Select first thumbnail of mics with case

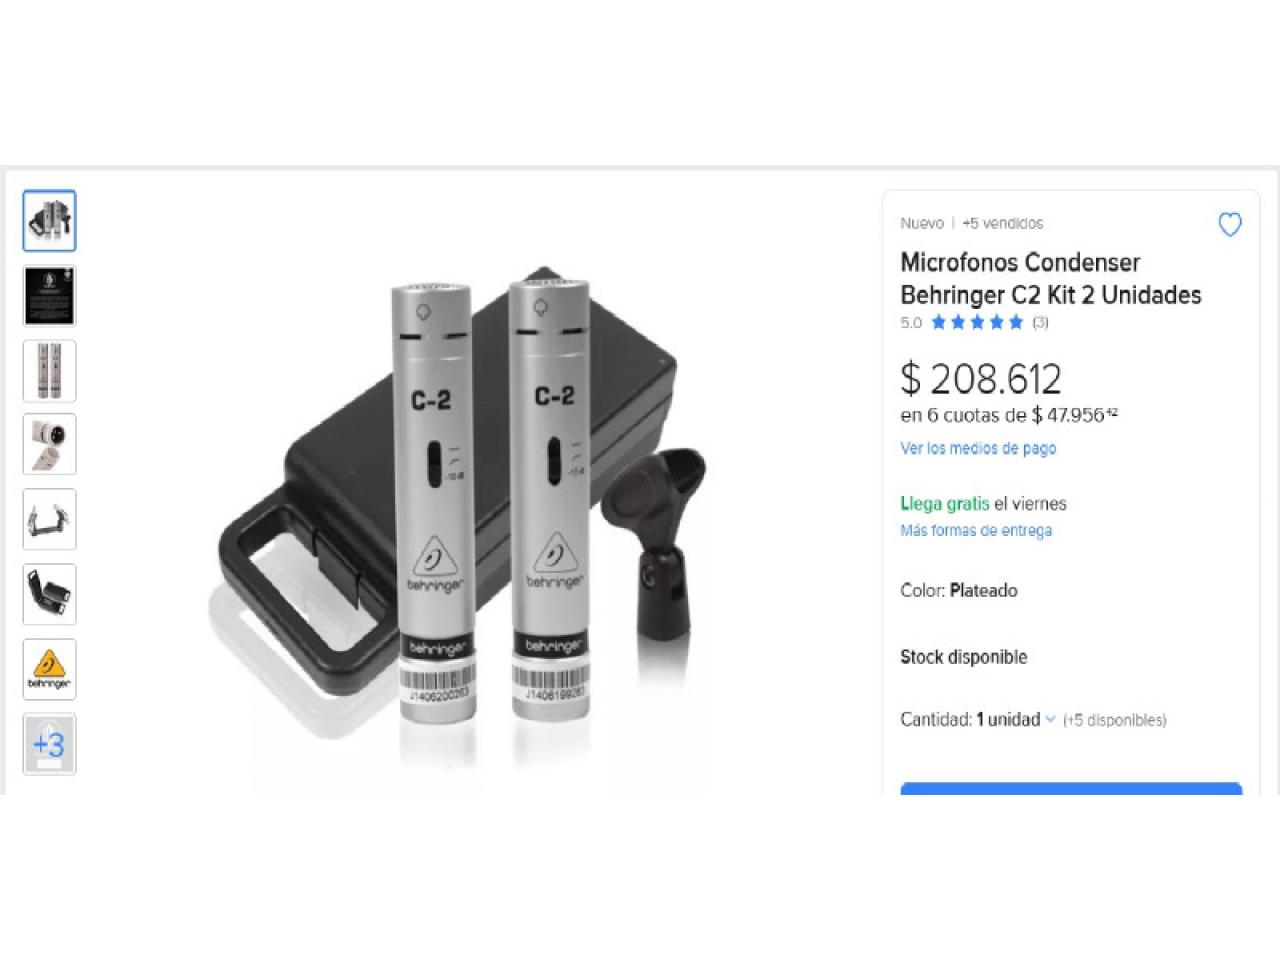coord(49,220)
